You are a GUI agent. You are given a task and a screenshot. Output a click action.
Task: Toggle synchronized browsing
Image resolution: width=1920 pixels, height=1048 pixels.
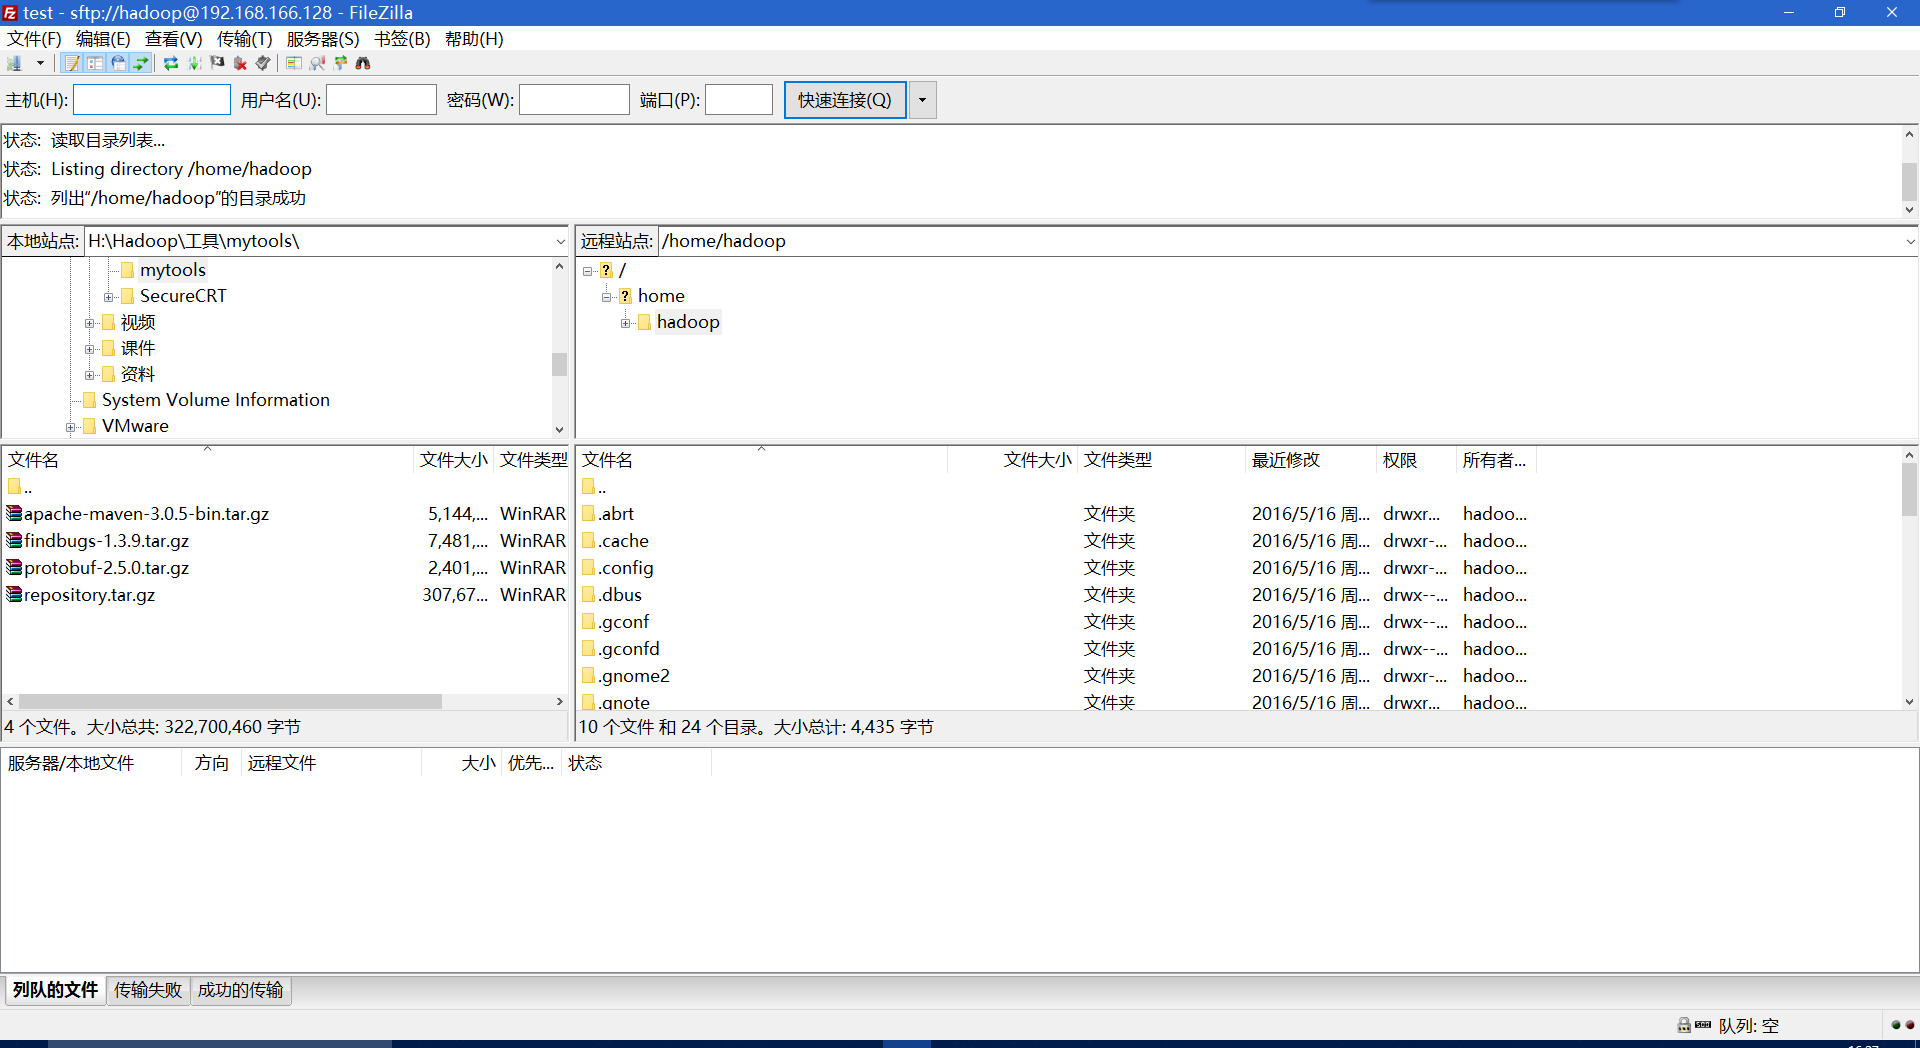(340, 63)
